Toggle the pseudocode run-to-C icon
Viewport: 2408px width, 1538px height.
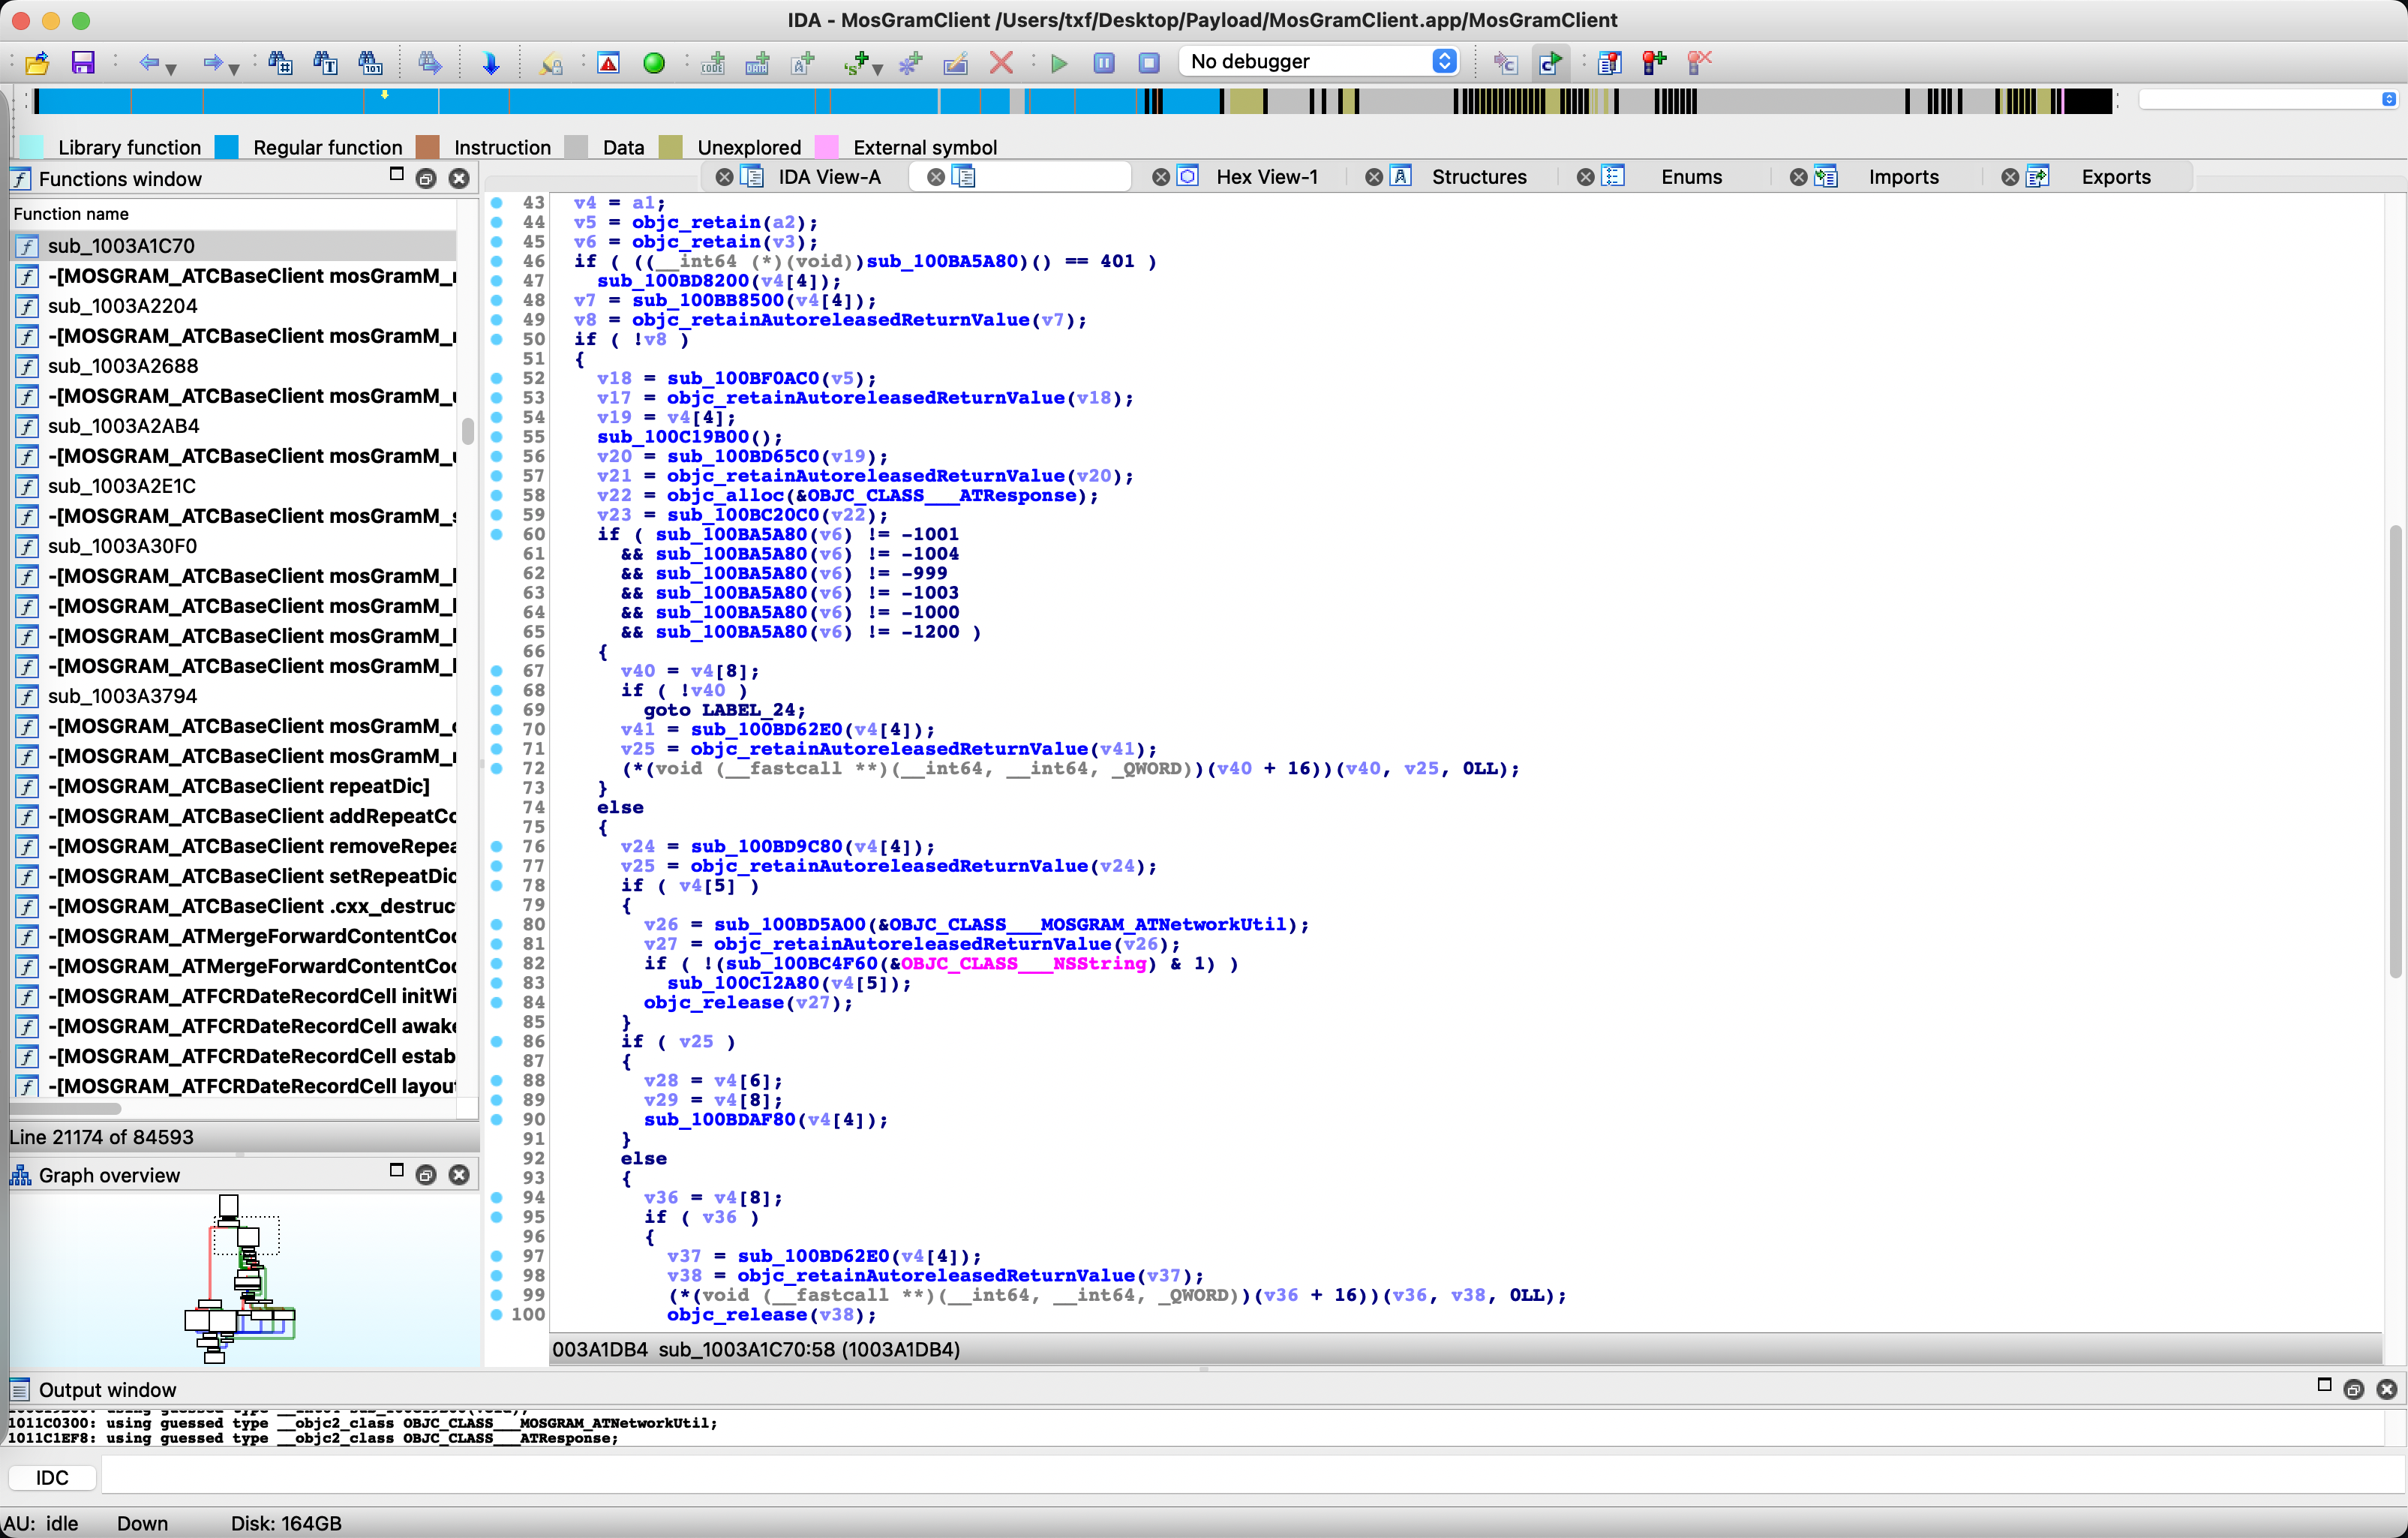pyautogui.click(x=1551, y=63)
